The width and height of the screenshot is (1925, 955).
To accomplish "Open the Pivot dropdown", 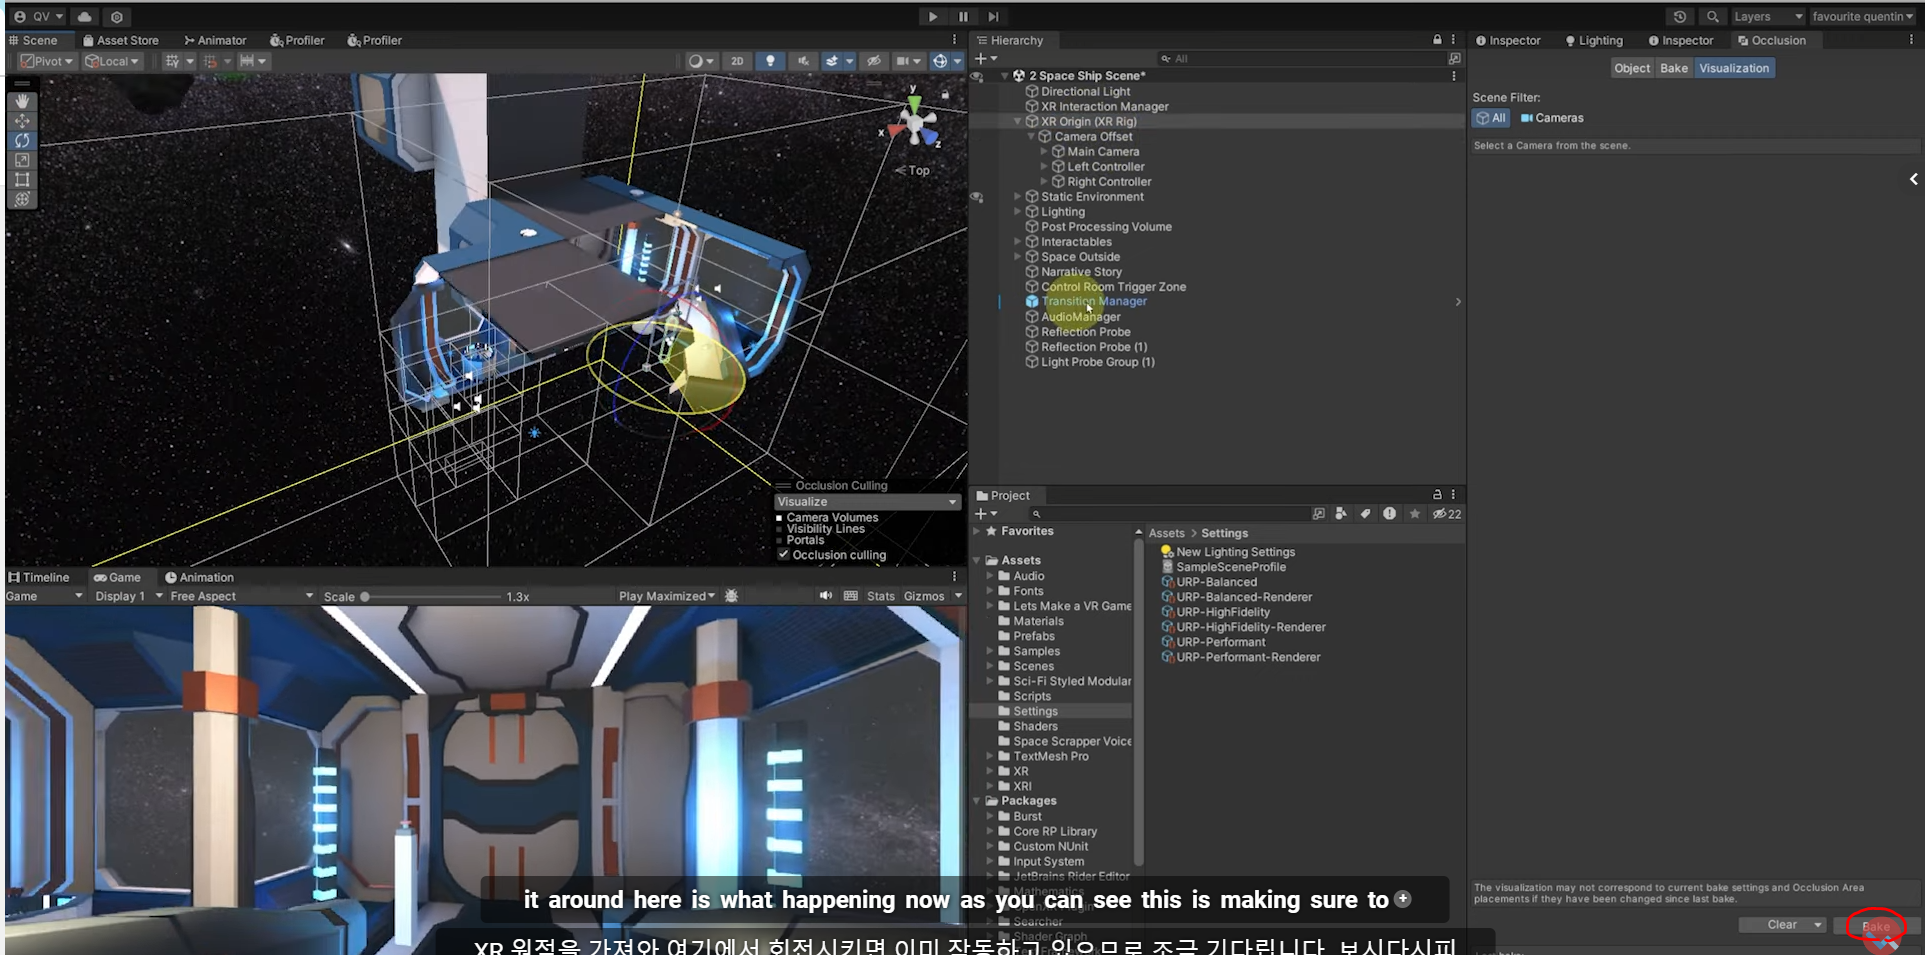I will (47, 61).
